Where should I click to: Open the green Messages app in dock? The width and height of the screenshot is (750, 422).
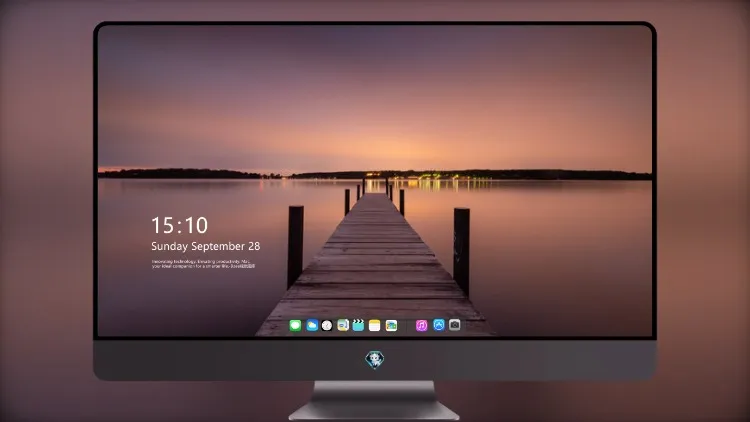tap(295, 326)
